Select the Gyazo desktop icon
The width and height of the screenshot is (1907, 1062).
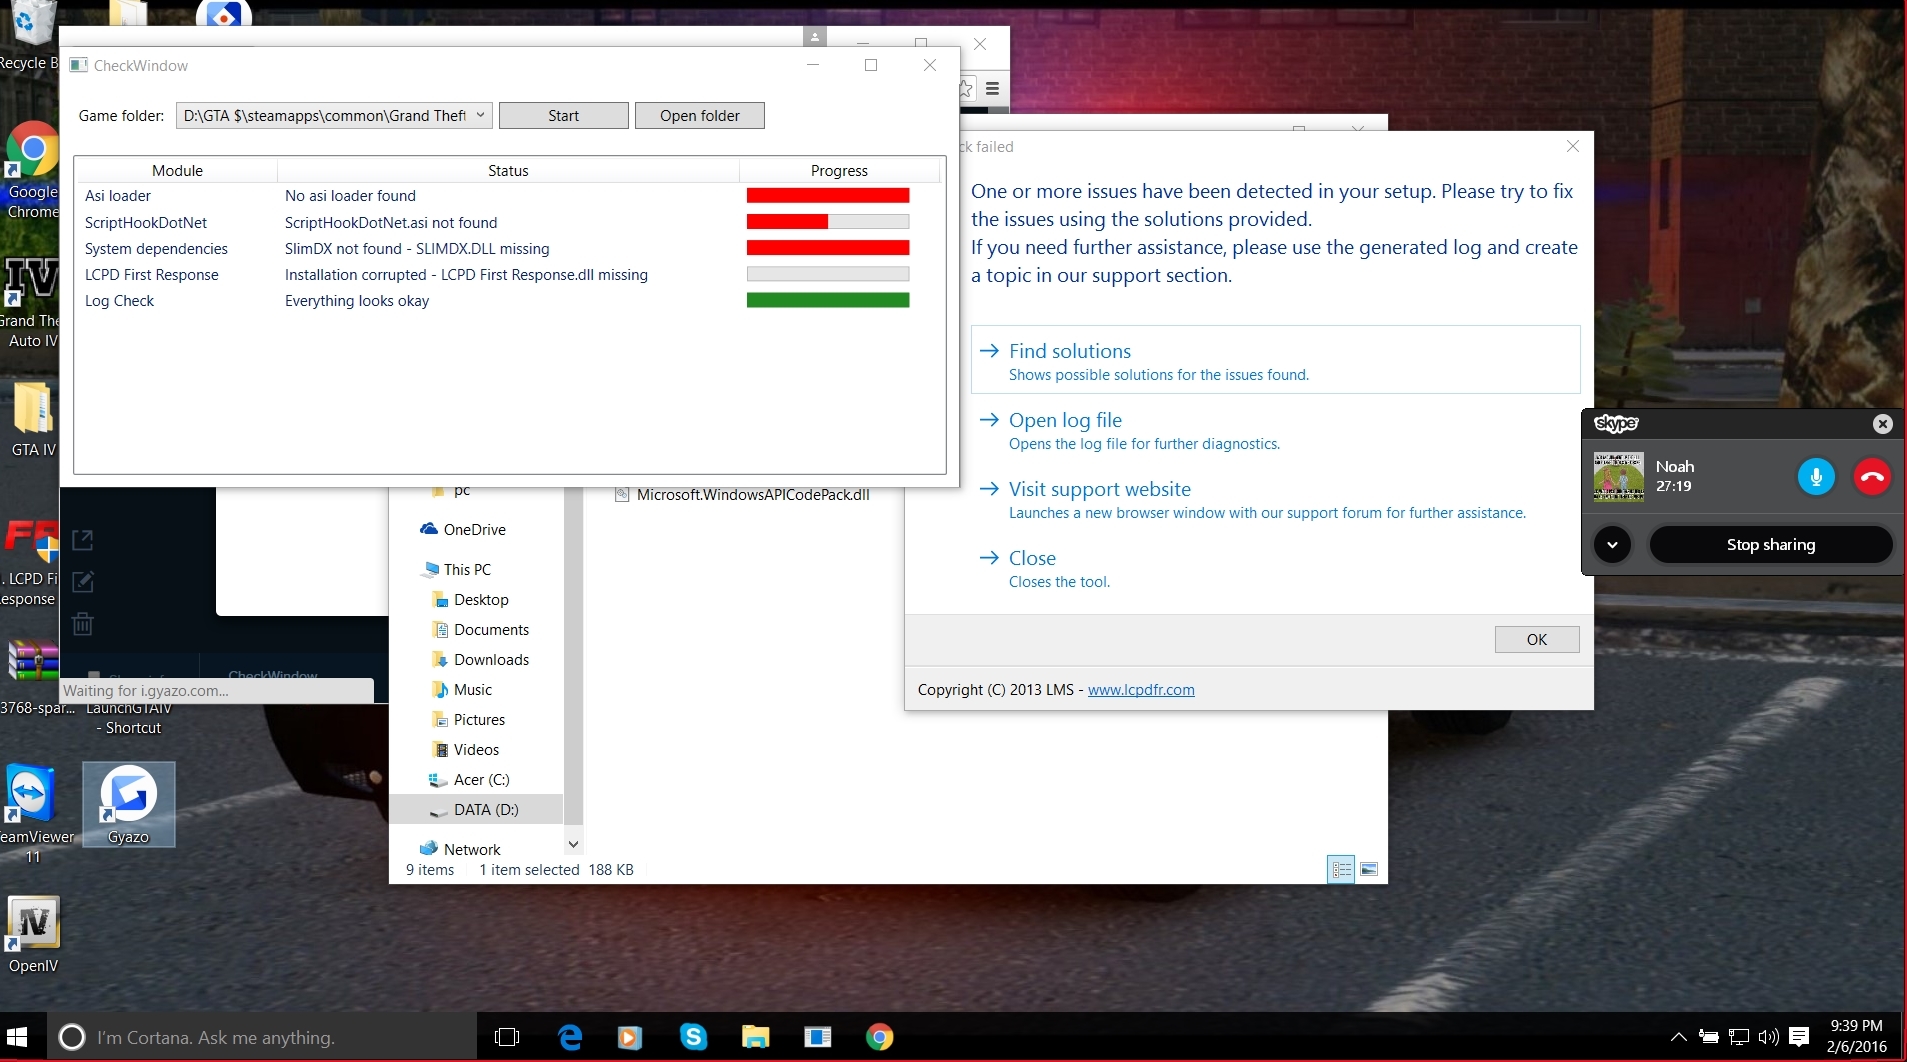click(x=128, y=805)
